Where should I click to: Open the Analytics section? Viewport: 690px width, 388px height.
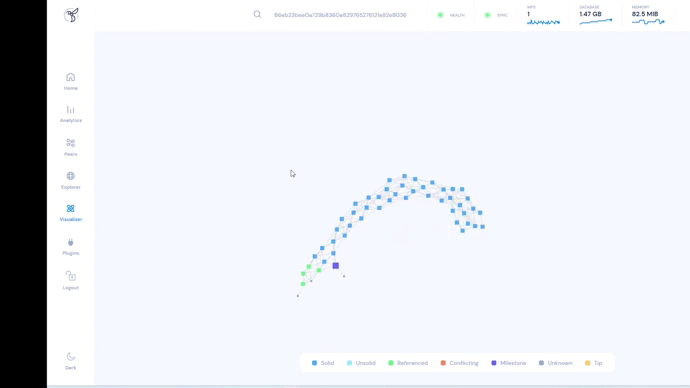[70, 114]
